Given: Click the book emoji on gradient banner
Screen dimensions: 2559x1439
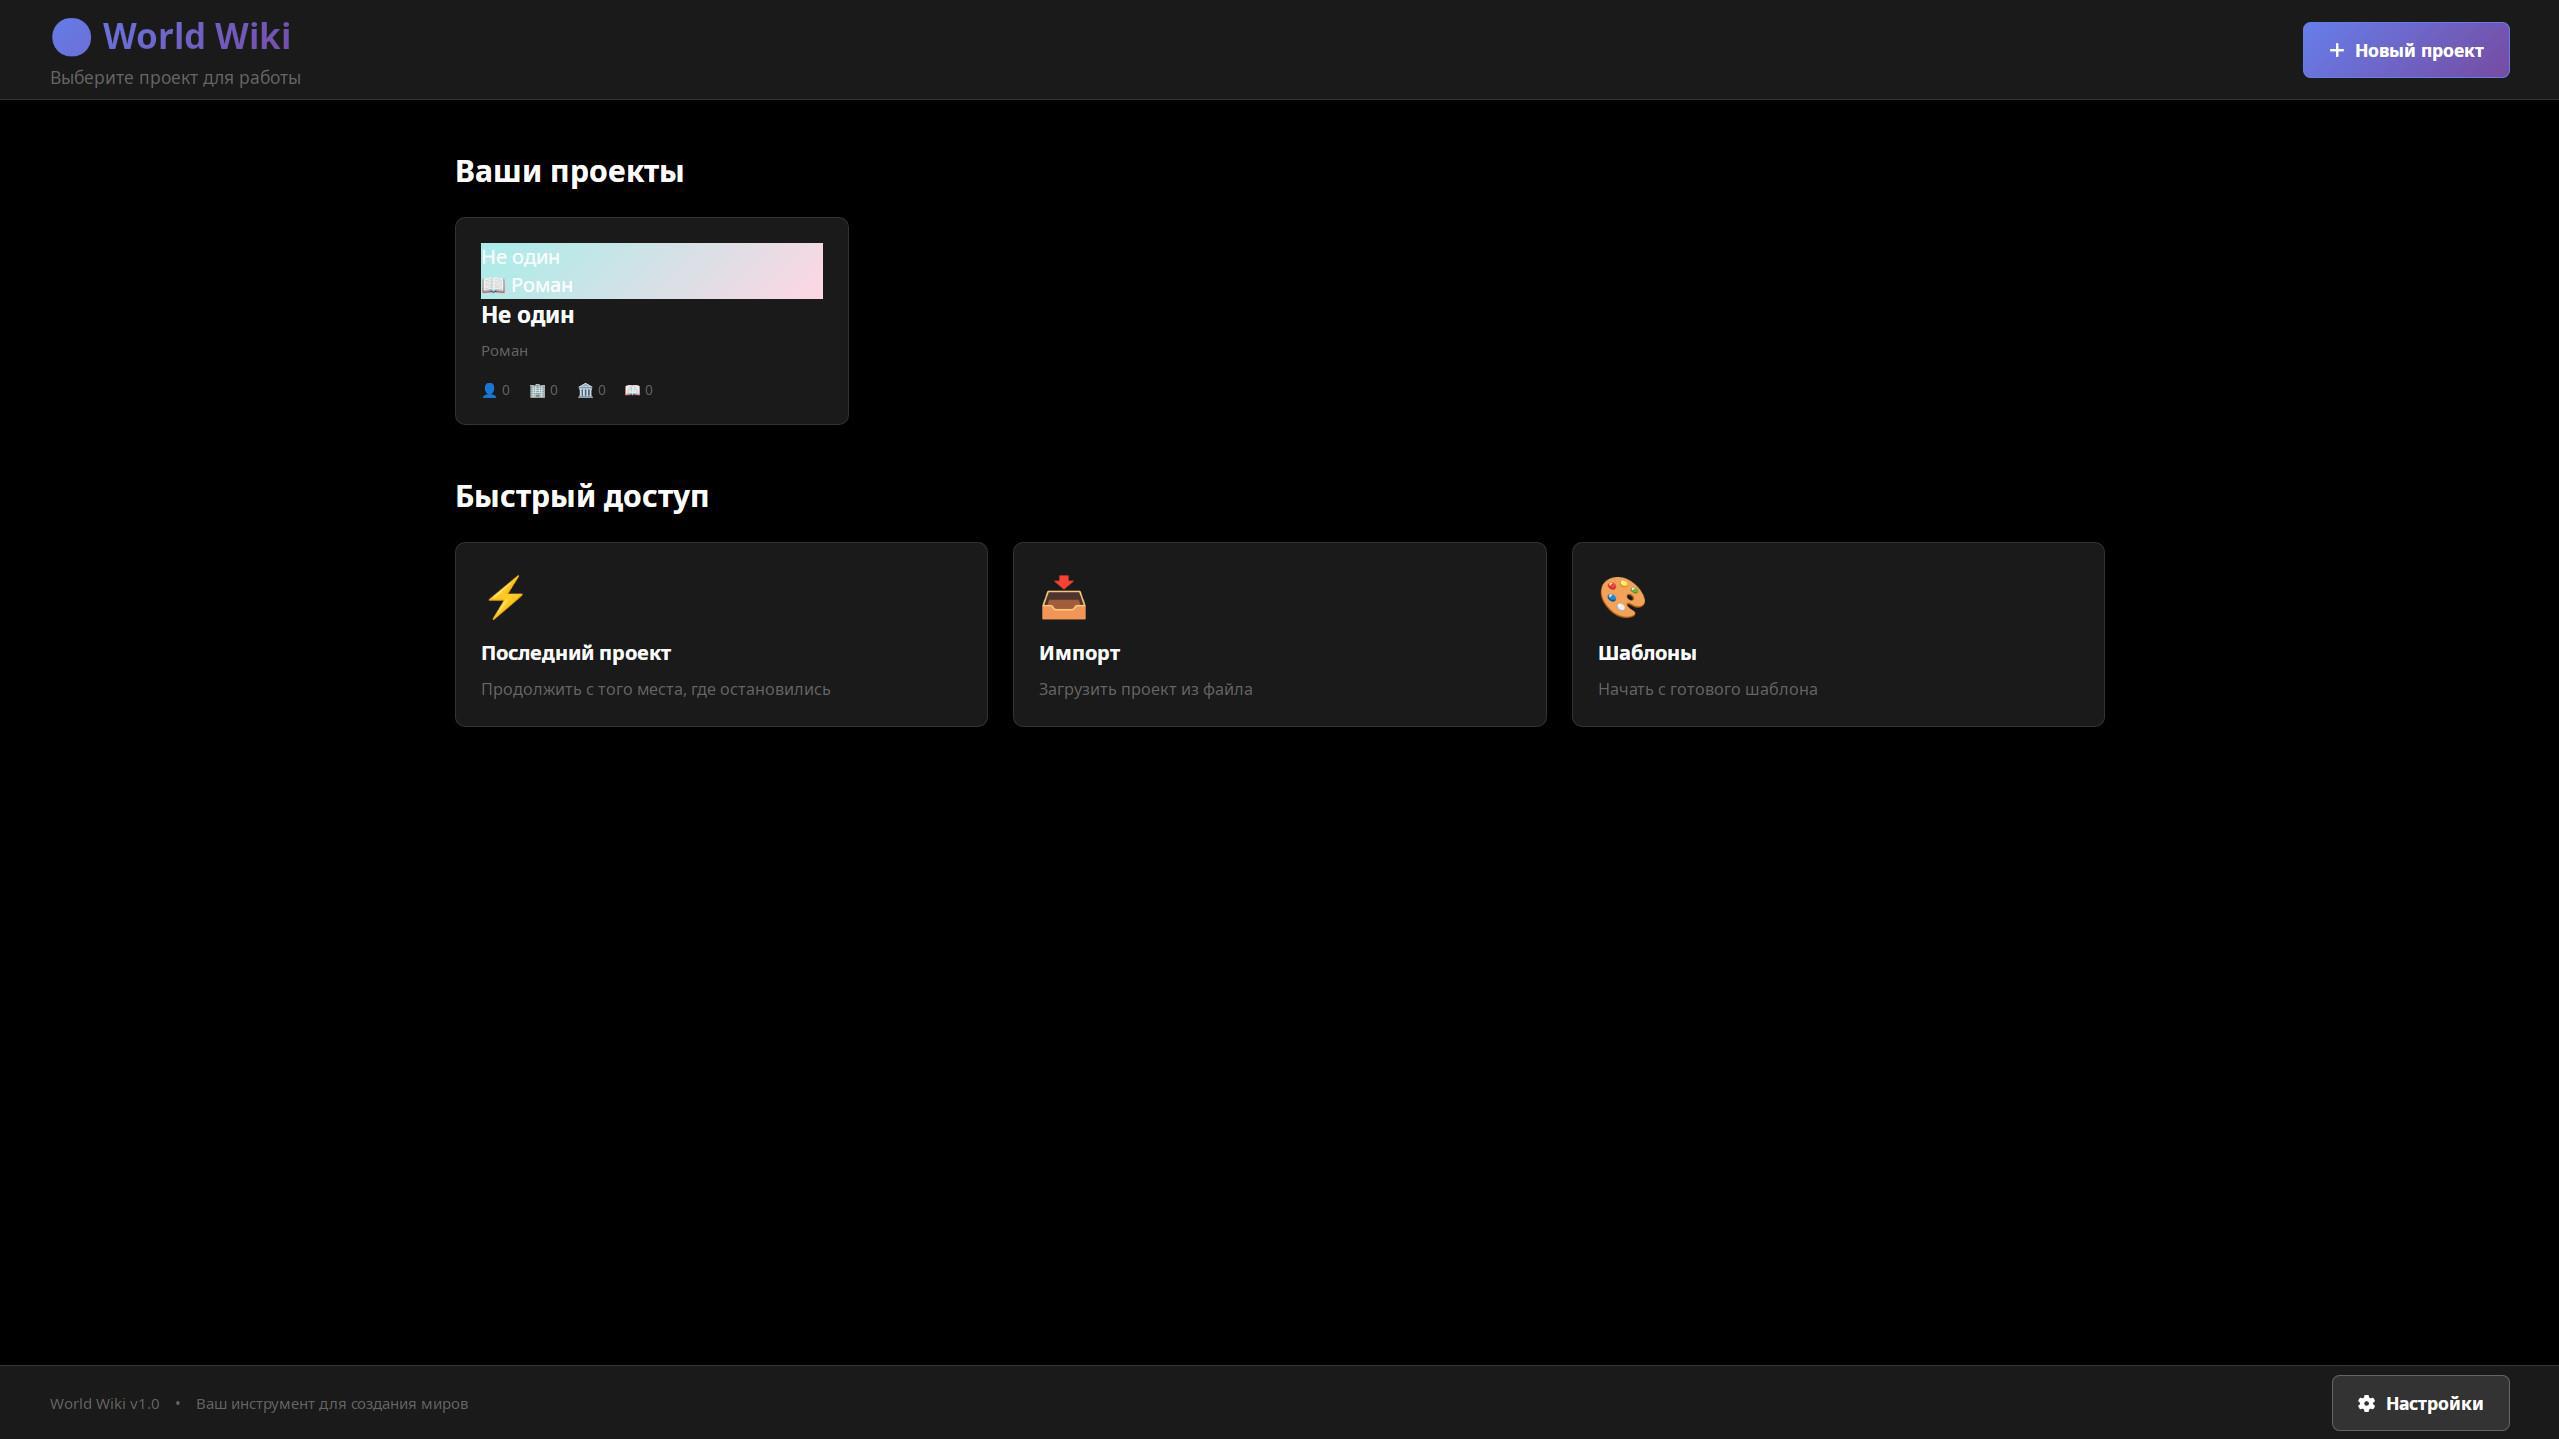Looking at the screenshot, I should [493, 285].
